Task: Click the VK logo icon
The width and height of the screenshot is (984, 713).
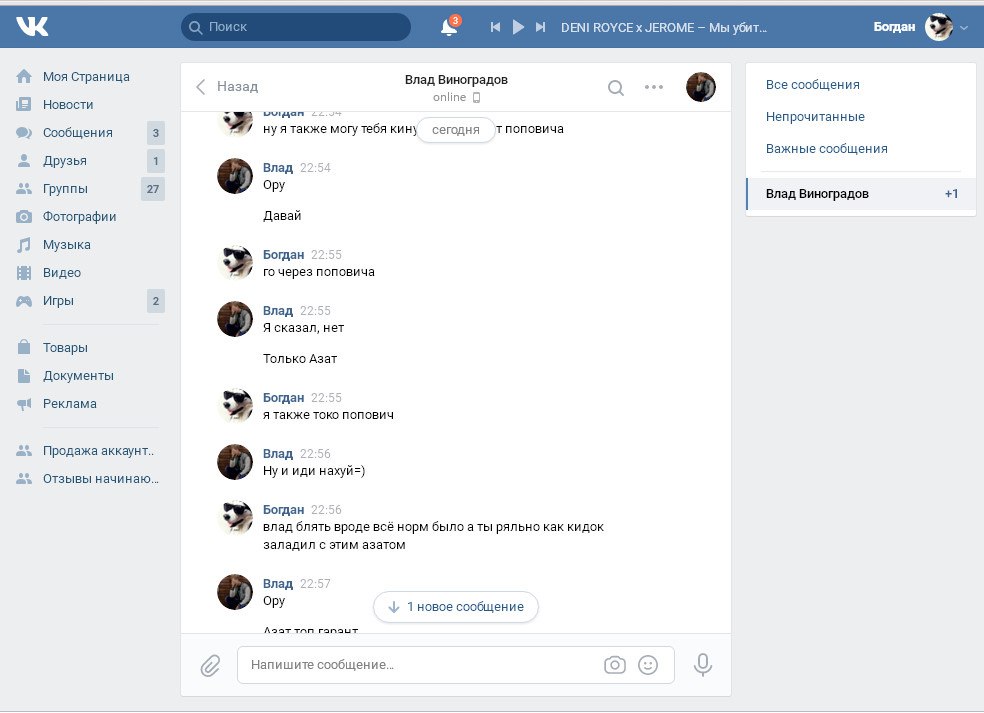Action: point(32,27)
